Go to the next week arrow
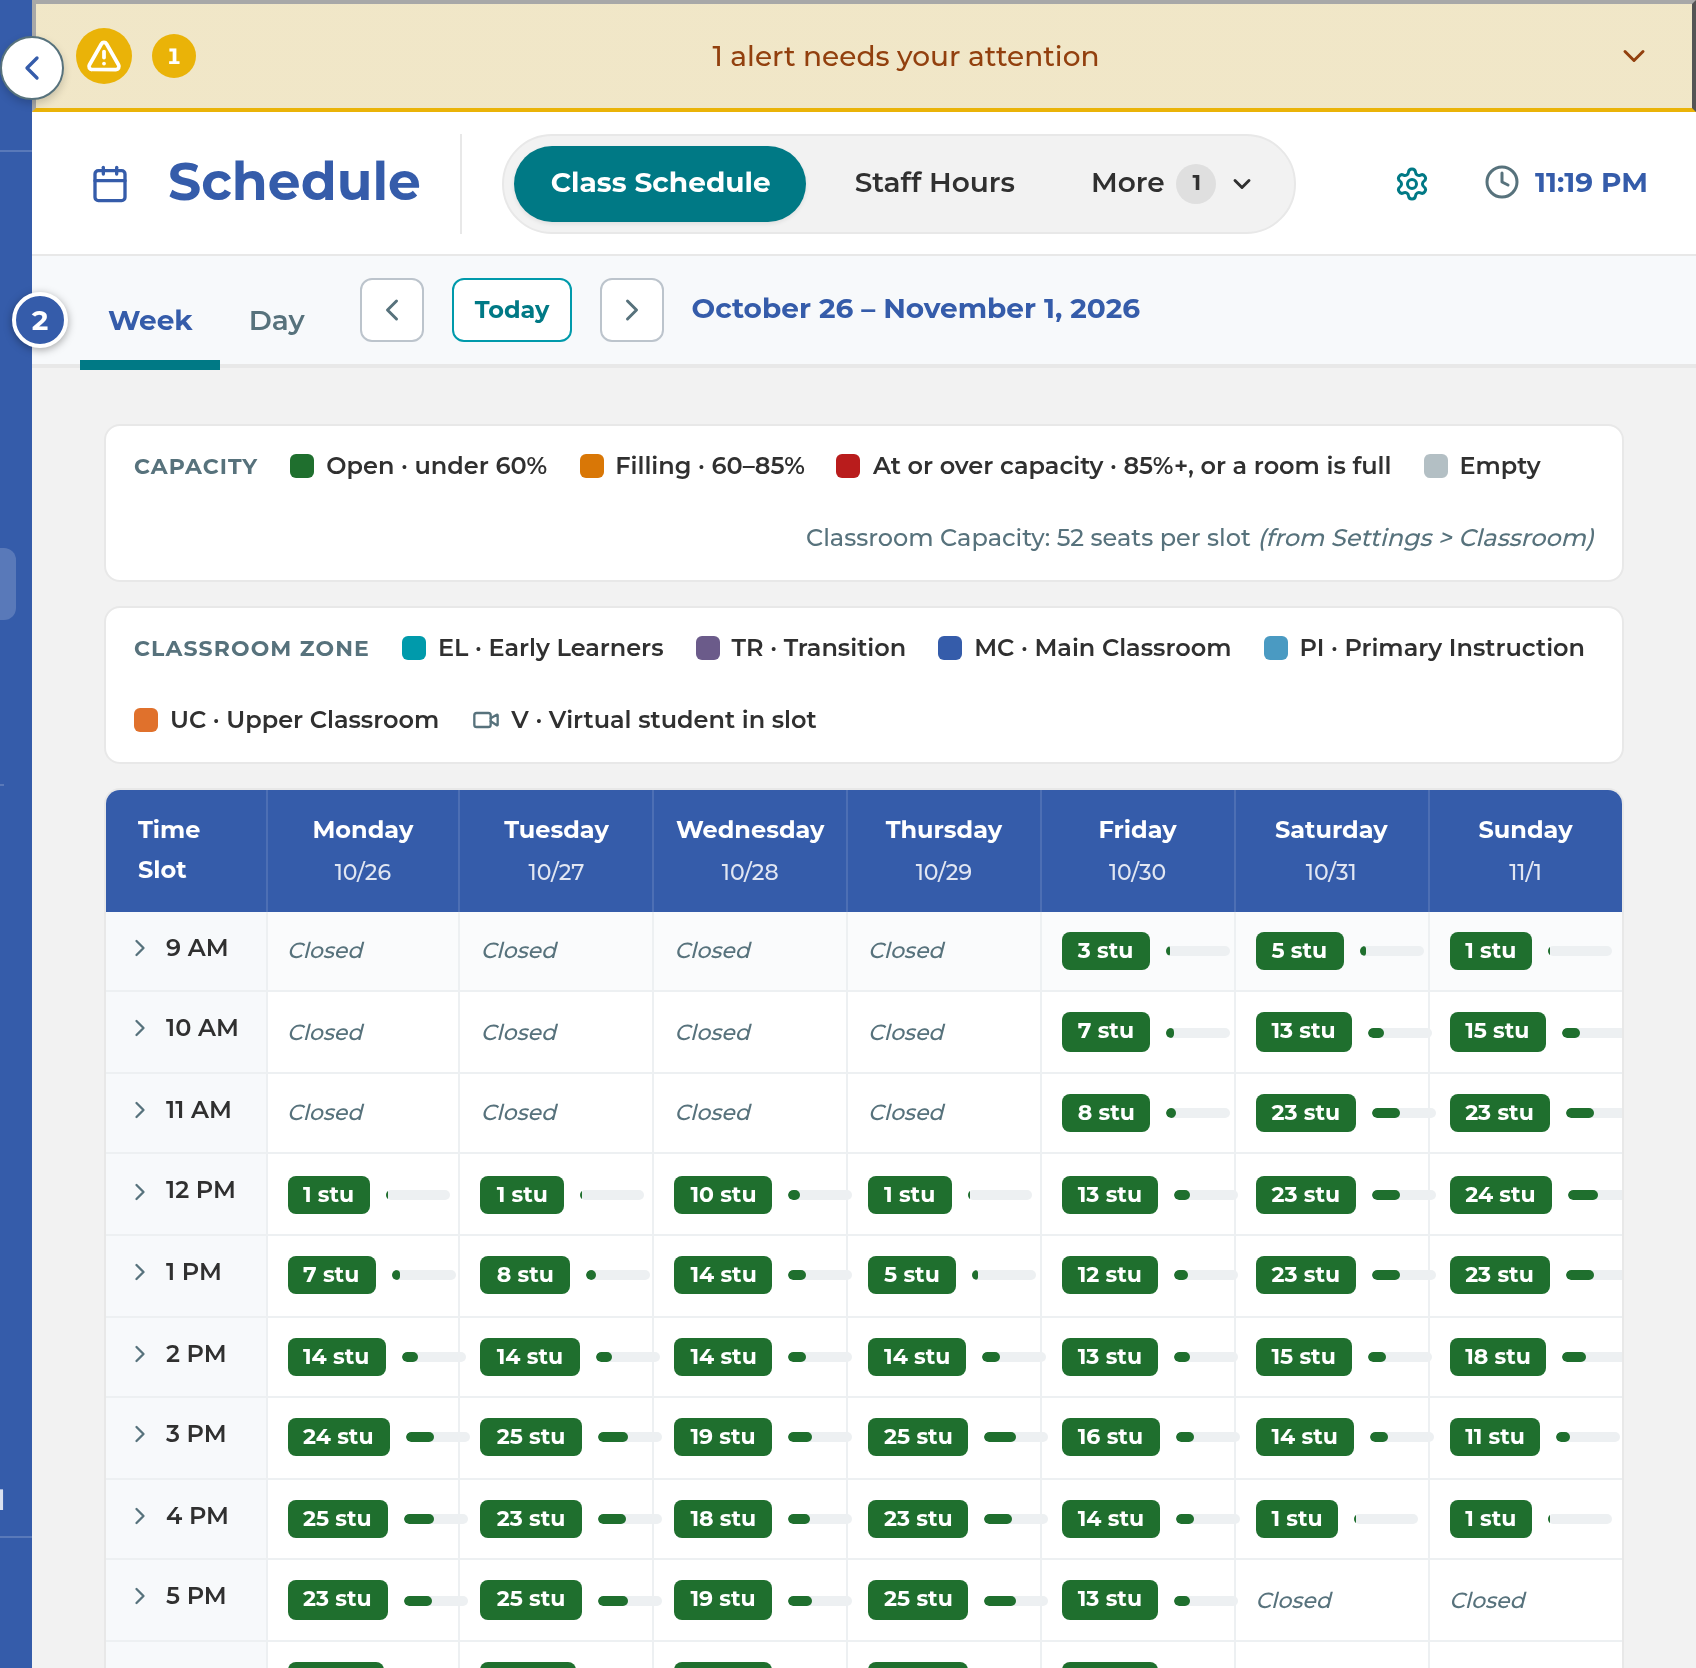1696x1668 pixels. tap(632, 310)
